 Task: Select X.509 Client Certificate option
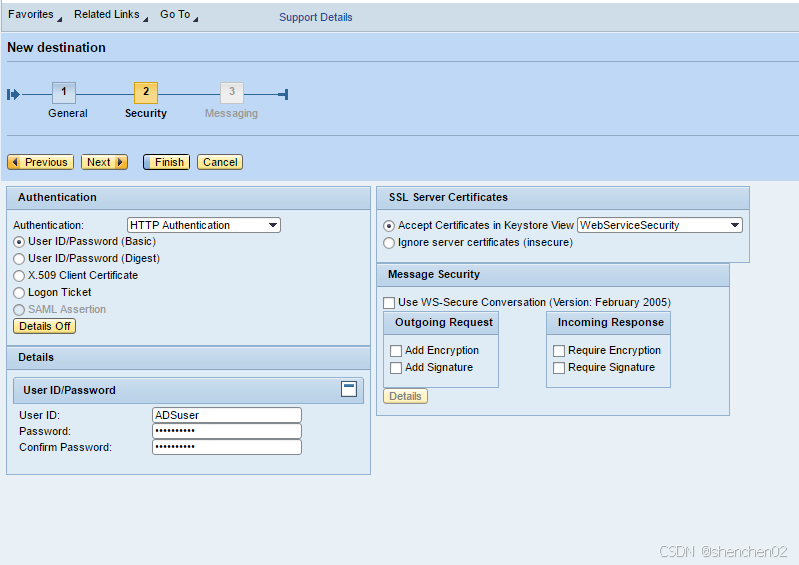(19, 275)
